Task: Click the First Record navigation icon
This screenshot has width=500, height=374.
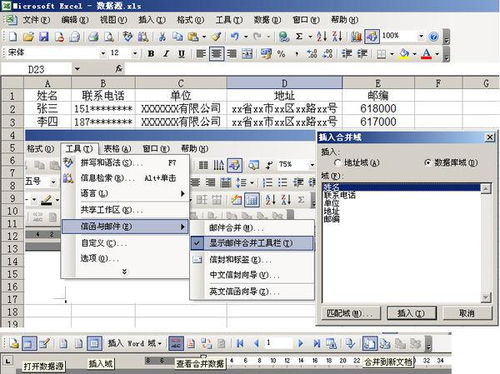Action: click(240, 343)
